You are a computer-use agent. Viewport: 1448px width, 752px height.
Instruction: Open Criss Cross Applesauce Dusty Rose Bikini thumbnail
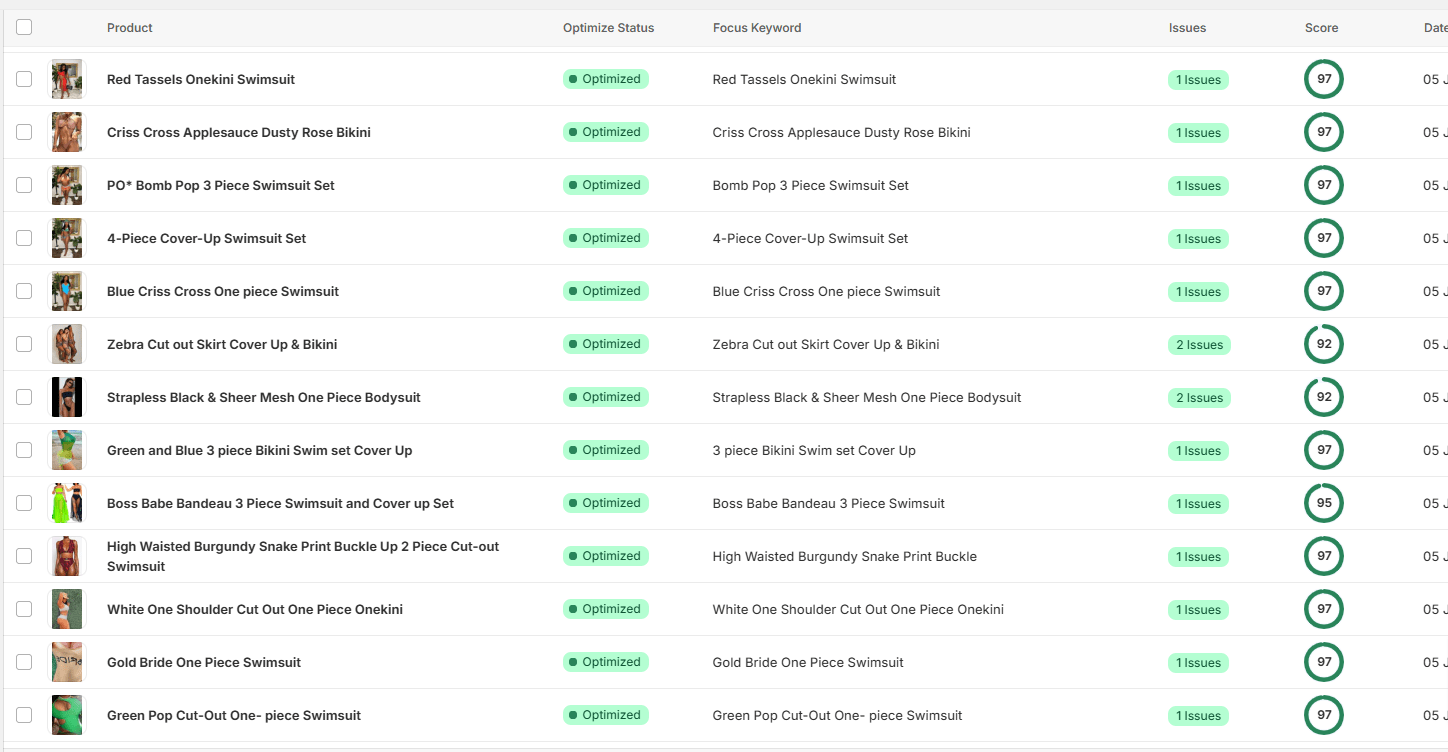point(67,132)
